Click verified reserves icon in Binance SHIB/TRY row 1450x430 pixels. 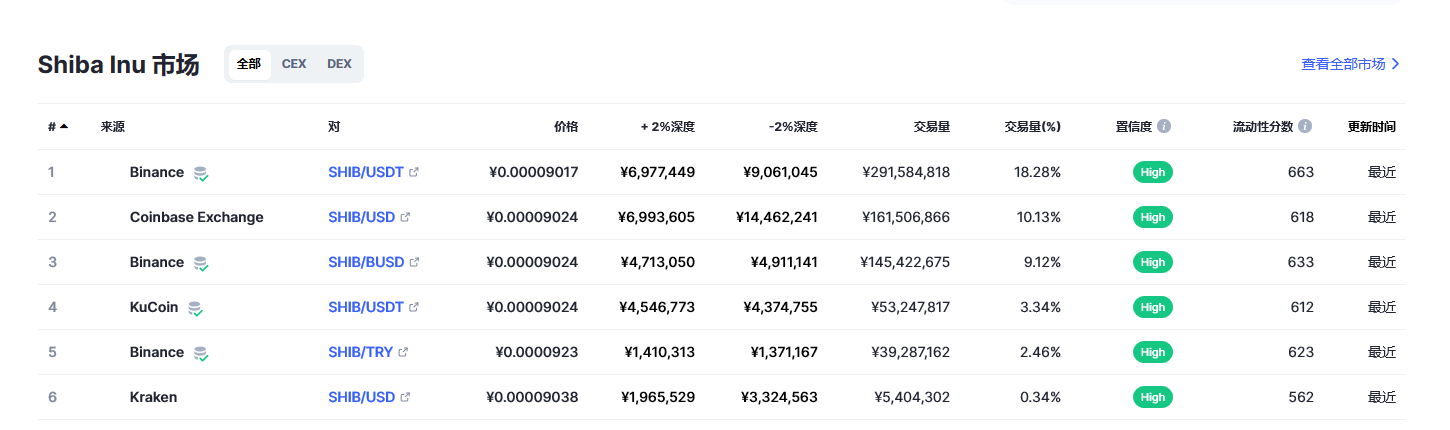click(x=201, y=353)
